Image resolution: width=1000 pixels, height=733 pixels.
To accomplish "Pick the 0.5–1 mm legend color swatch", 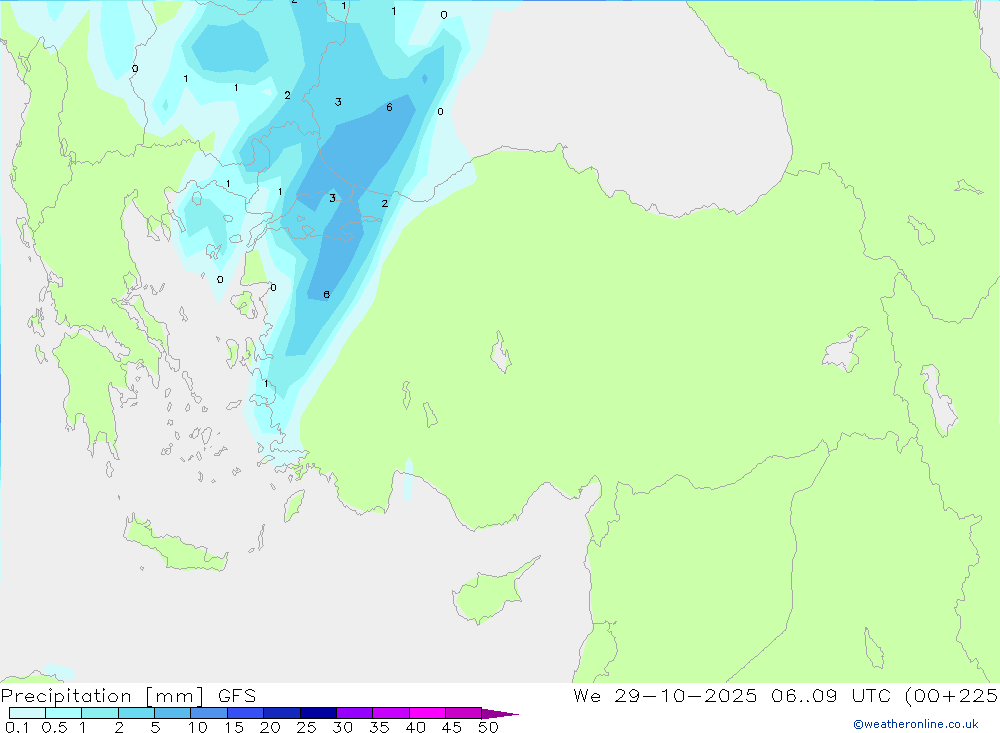I will (64, 713).
